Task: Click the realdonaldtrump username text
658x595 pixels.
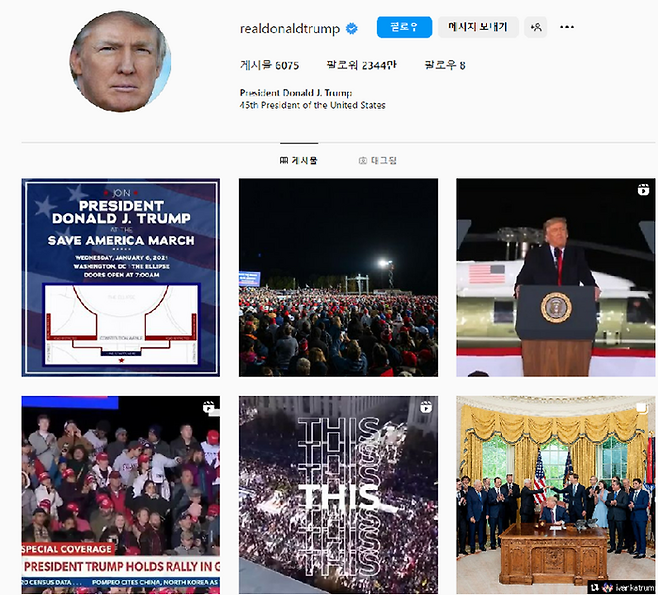Action: (x=290, y=29)
